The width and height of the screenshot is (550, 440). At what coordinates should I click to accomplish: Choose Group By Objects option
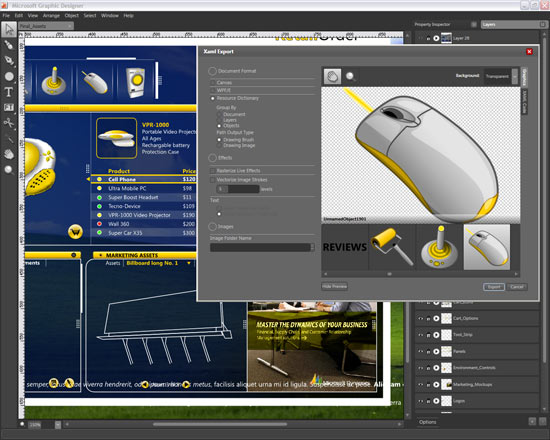coord(219,126)
